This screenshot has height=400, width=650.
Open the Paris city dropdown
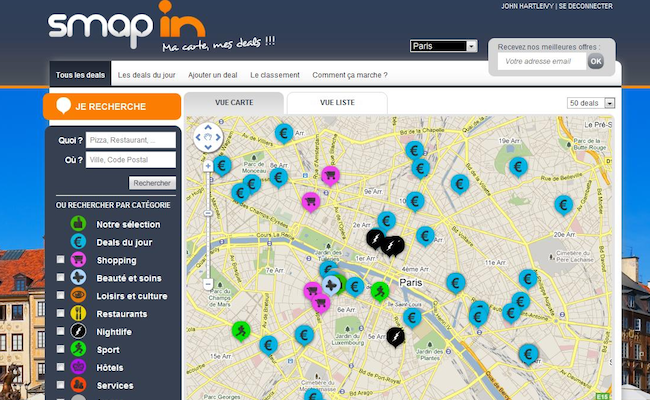tap(443, 46)
